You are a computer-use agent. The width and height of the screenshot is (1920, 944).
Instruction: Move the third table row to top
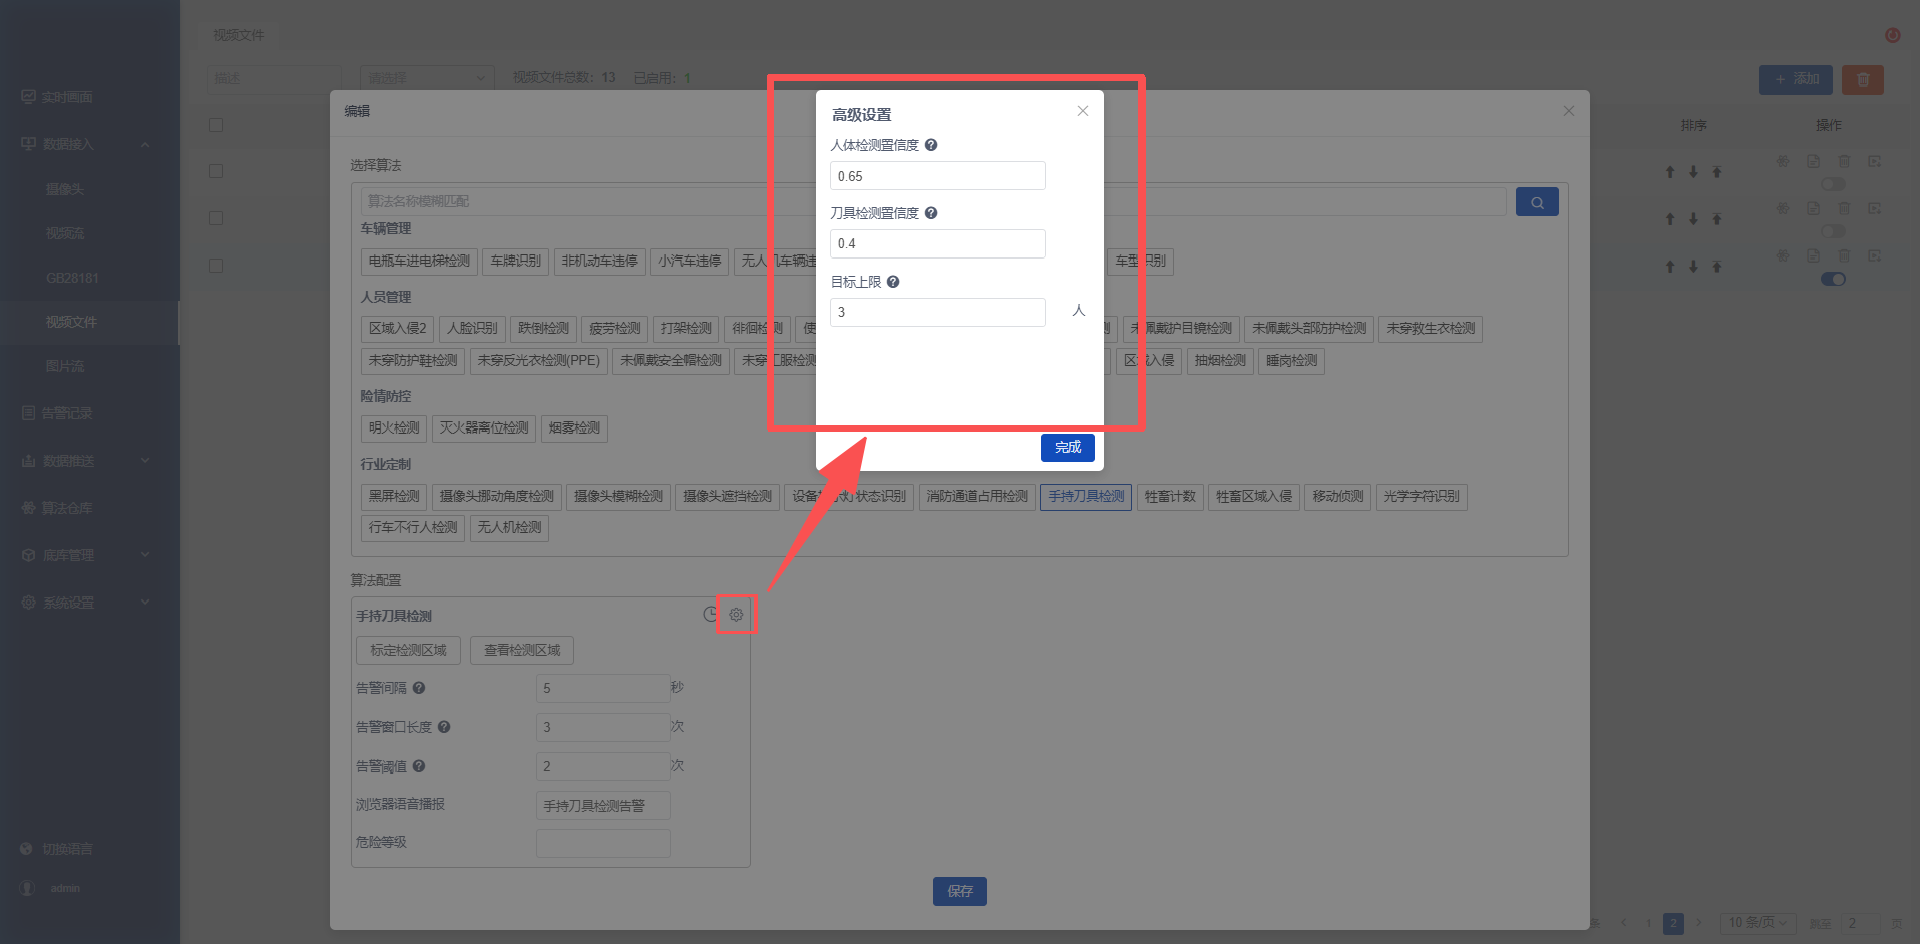(x=1717, y=267)
